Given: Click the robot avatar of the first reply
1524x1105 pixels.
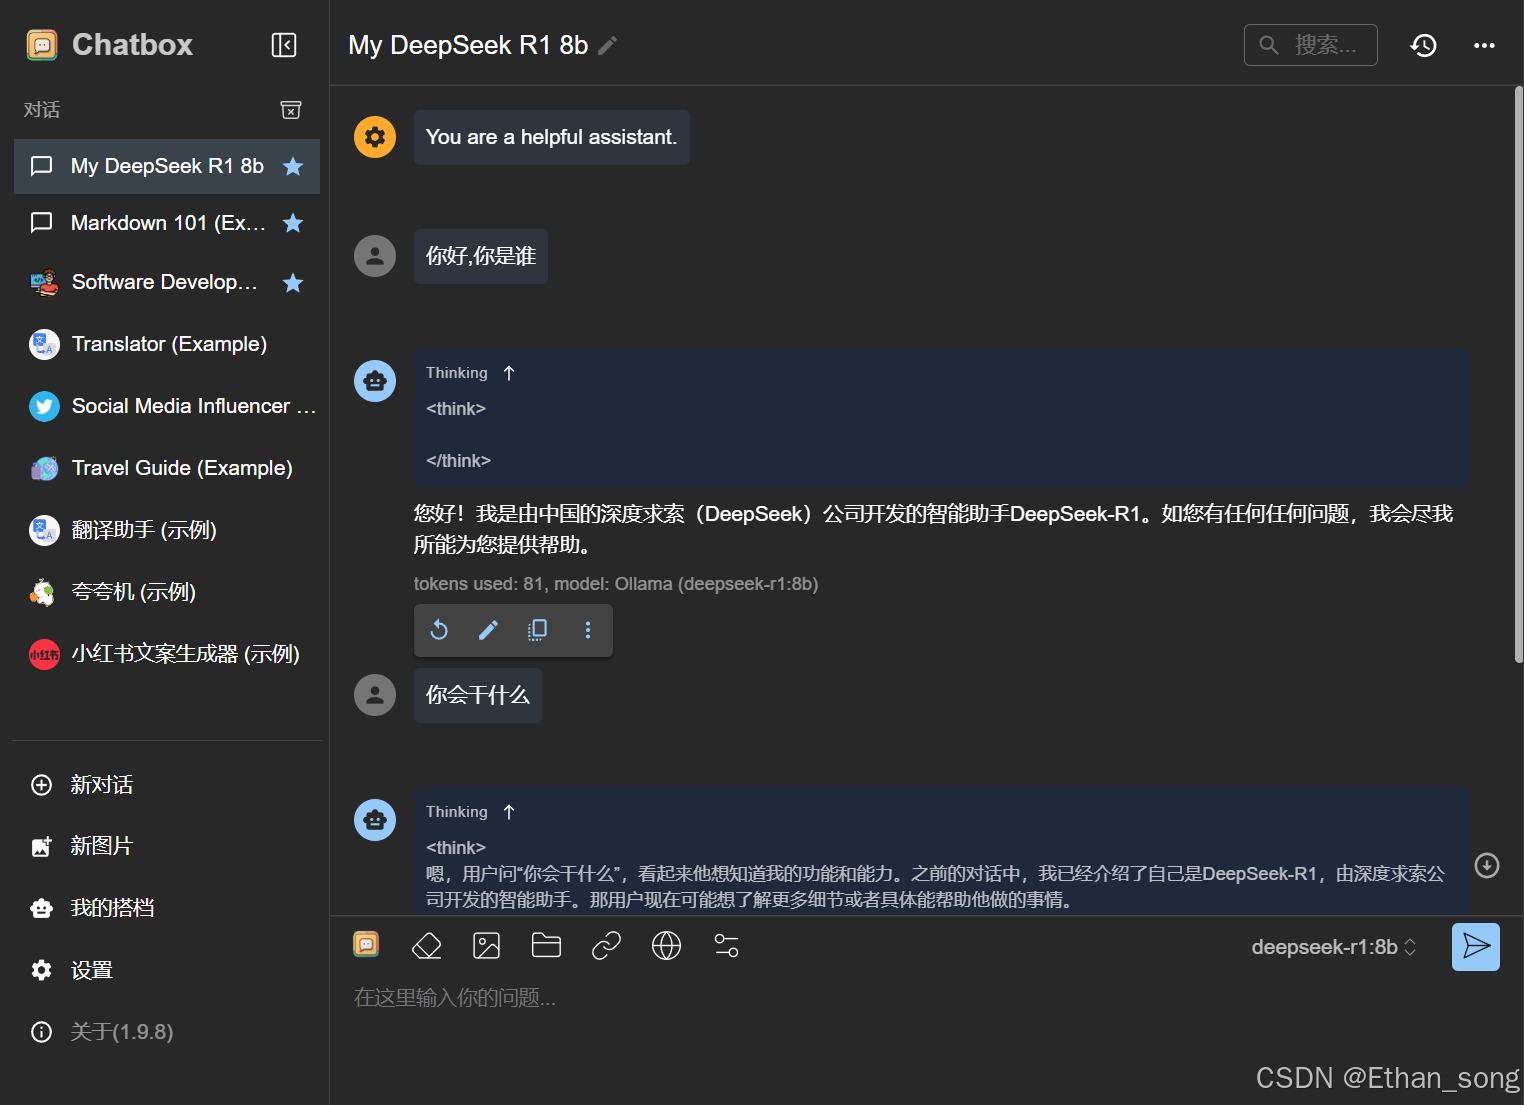Looking at the screenshot, I should click(375, 381).
